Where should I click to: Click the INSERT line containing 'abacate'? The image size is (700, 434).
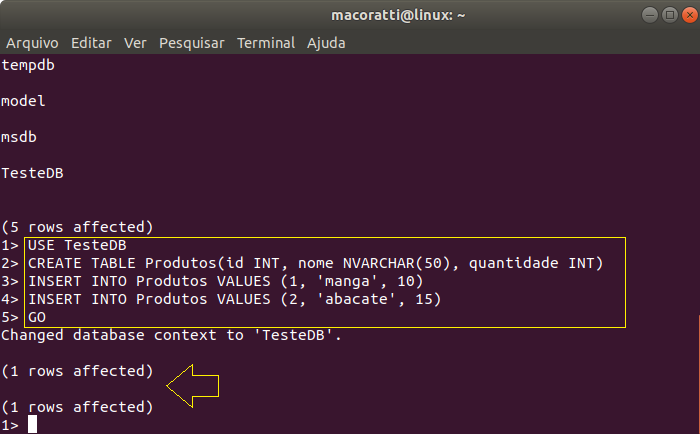(234, 299)
